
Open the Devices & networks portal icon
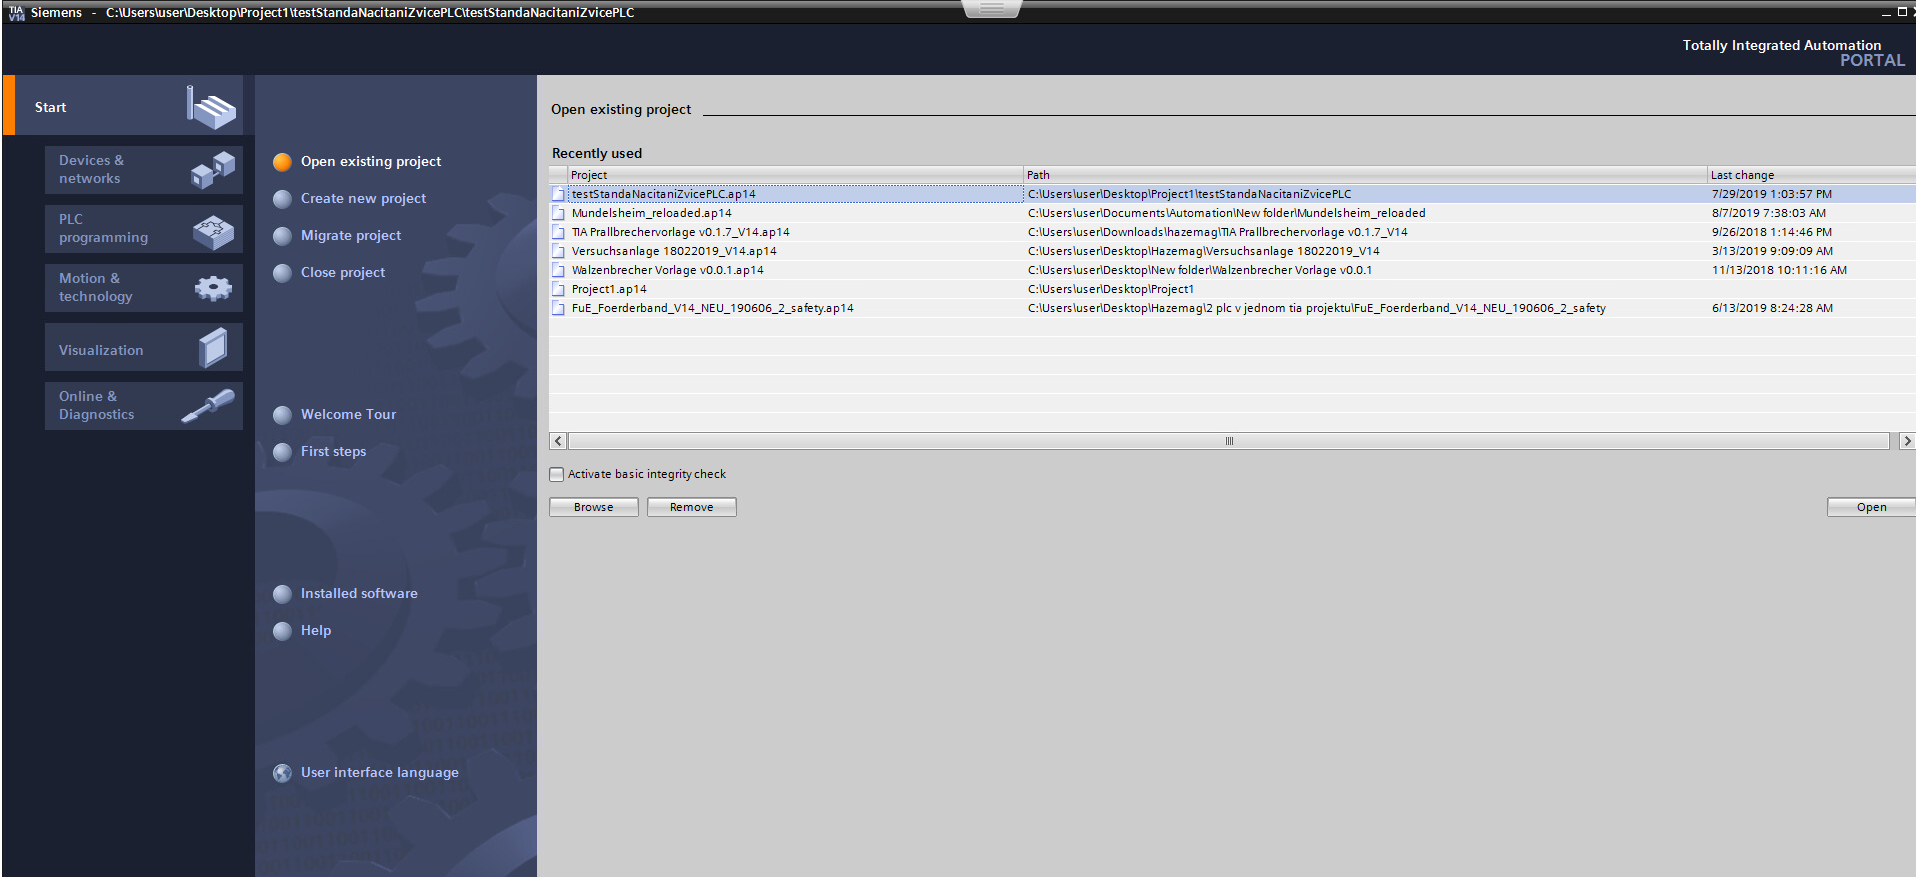[213, 169]
